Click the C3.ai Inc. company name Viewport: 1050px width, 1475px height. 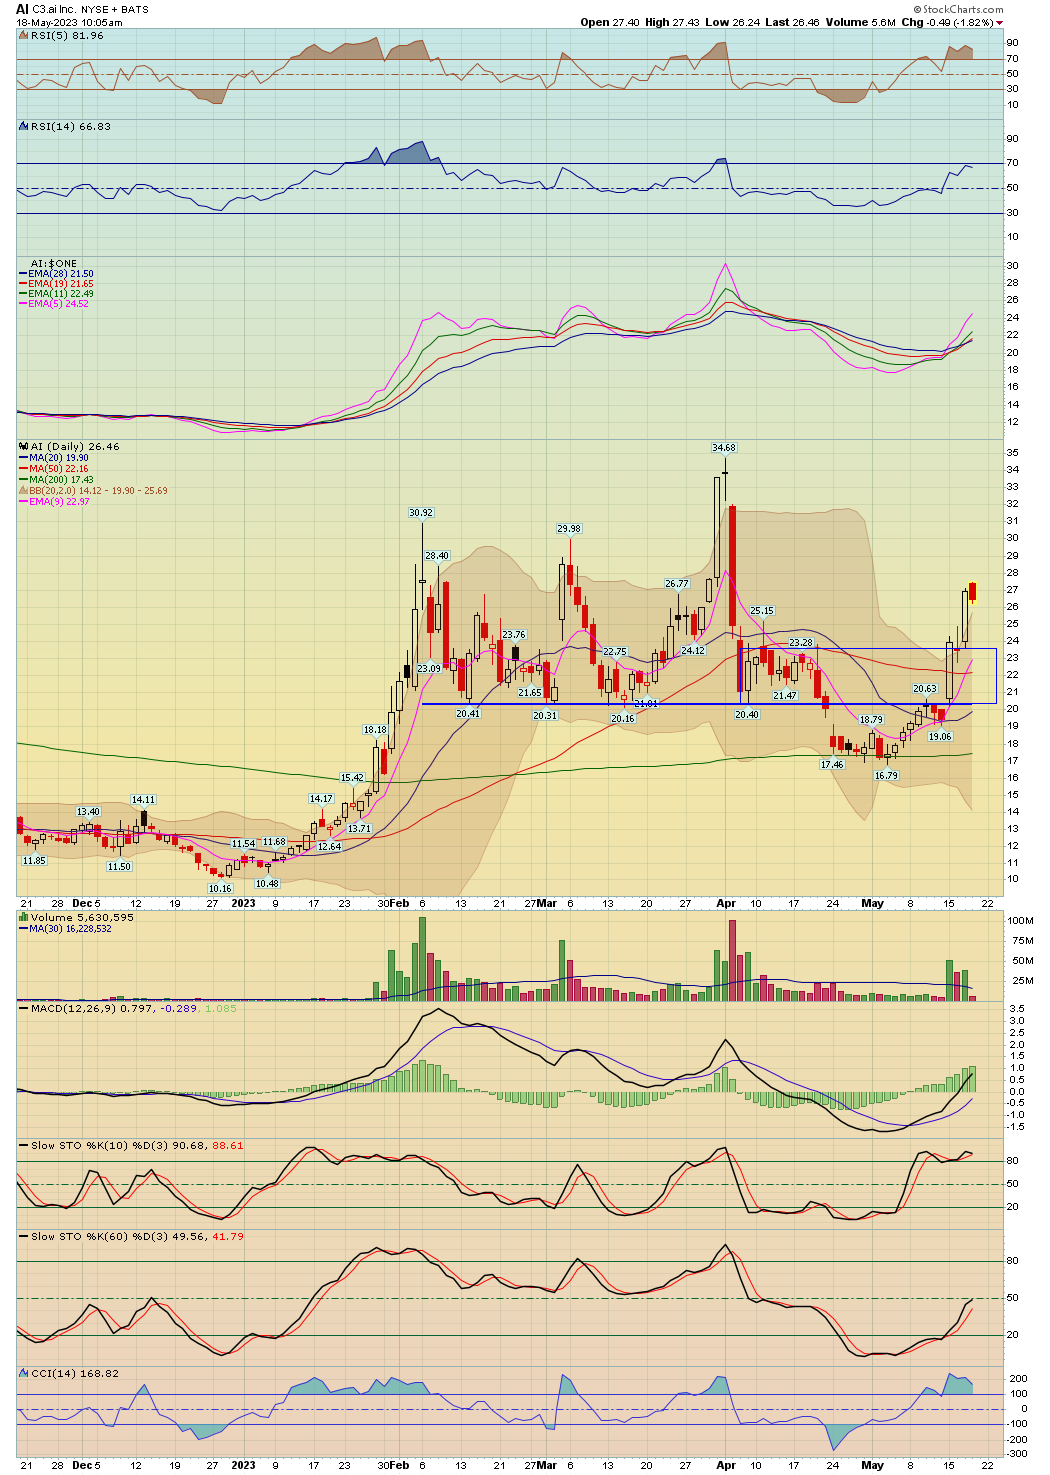point(53,7)
